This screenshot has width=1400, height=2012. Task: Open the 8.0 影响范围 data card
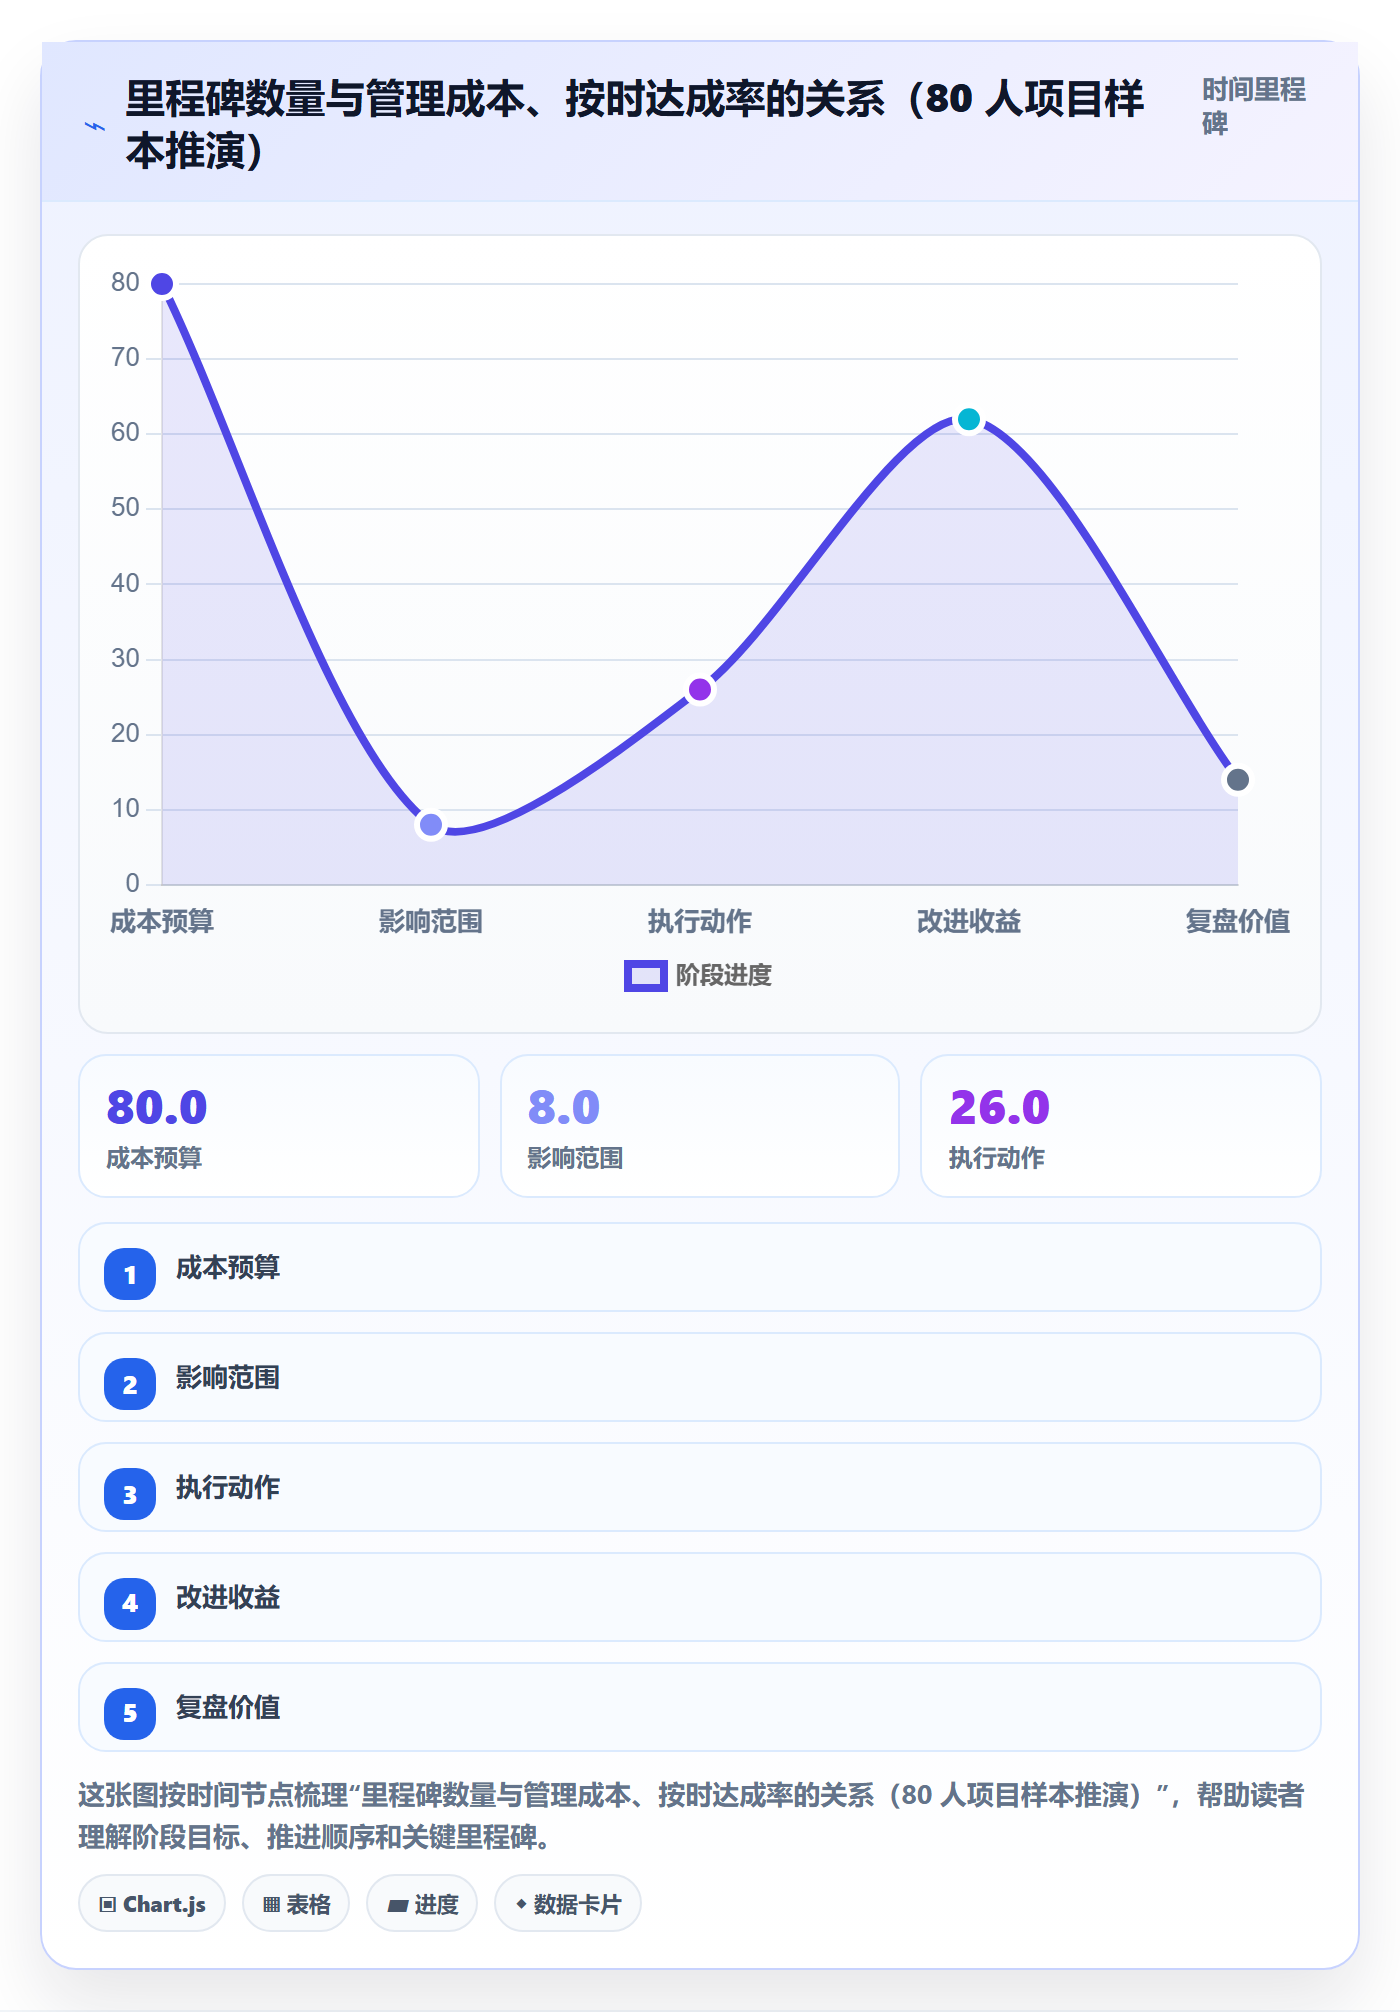(700, 1126)
